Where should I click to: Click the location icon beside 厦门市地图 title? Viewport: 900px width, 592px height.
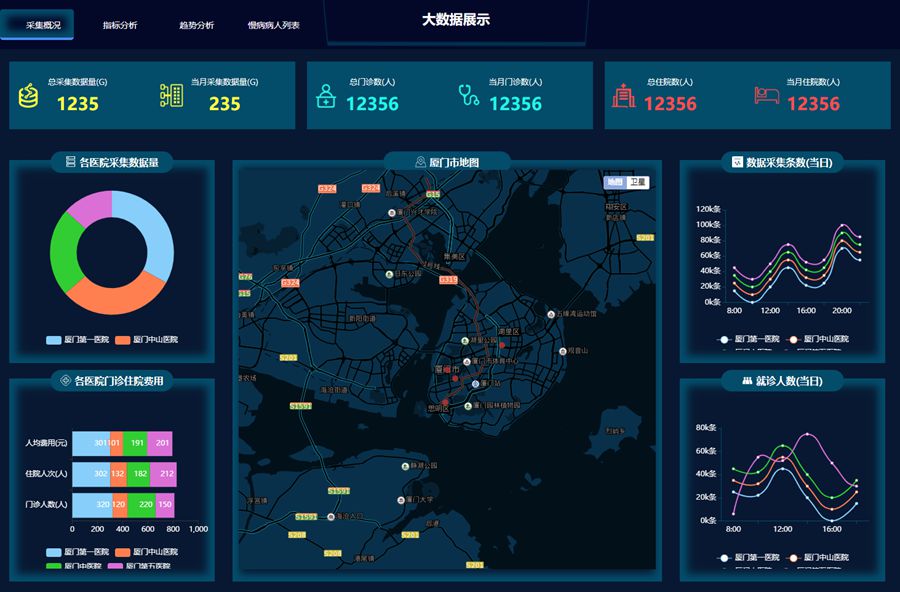[x=421, y=162]
